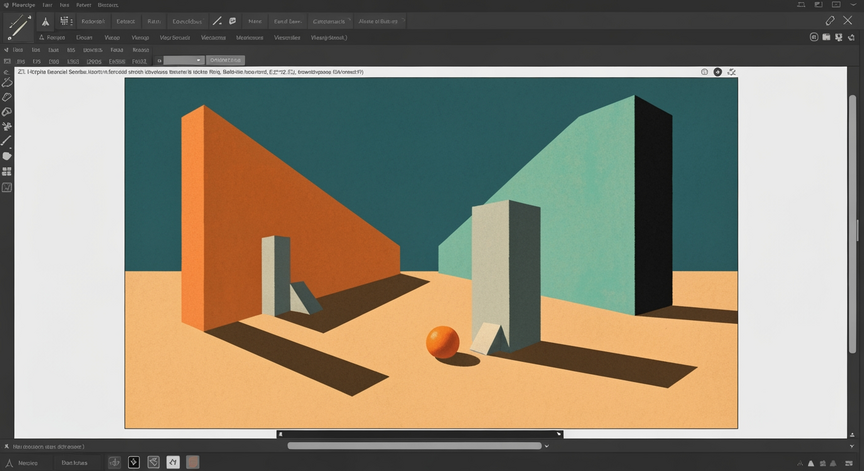
Task: Click the gray button right of the options dropdown
Action: [x=225, y=60]
